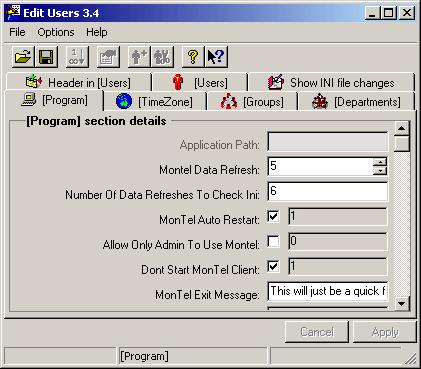
Task: Click the Allow Only Admin value field
Action: pyautogui.click(x=338, y=242)
